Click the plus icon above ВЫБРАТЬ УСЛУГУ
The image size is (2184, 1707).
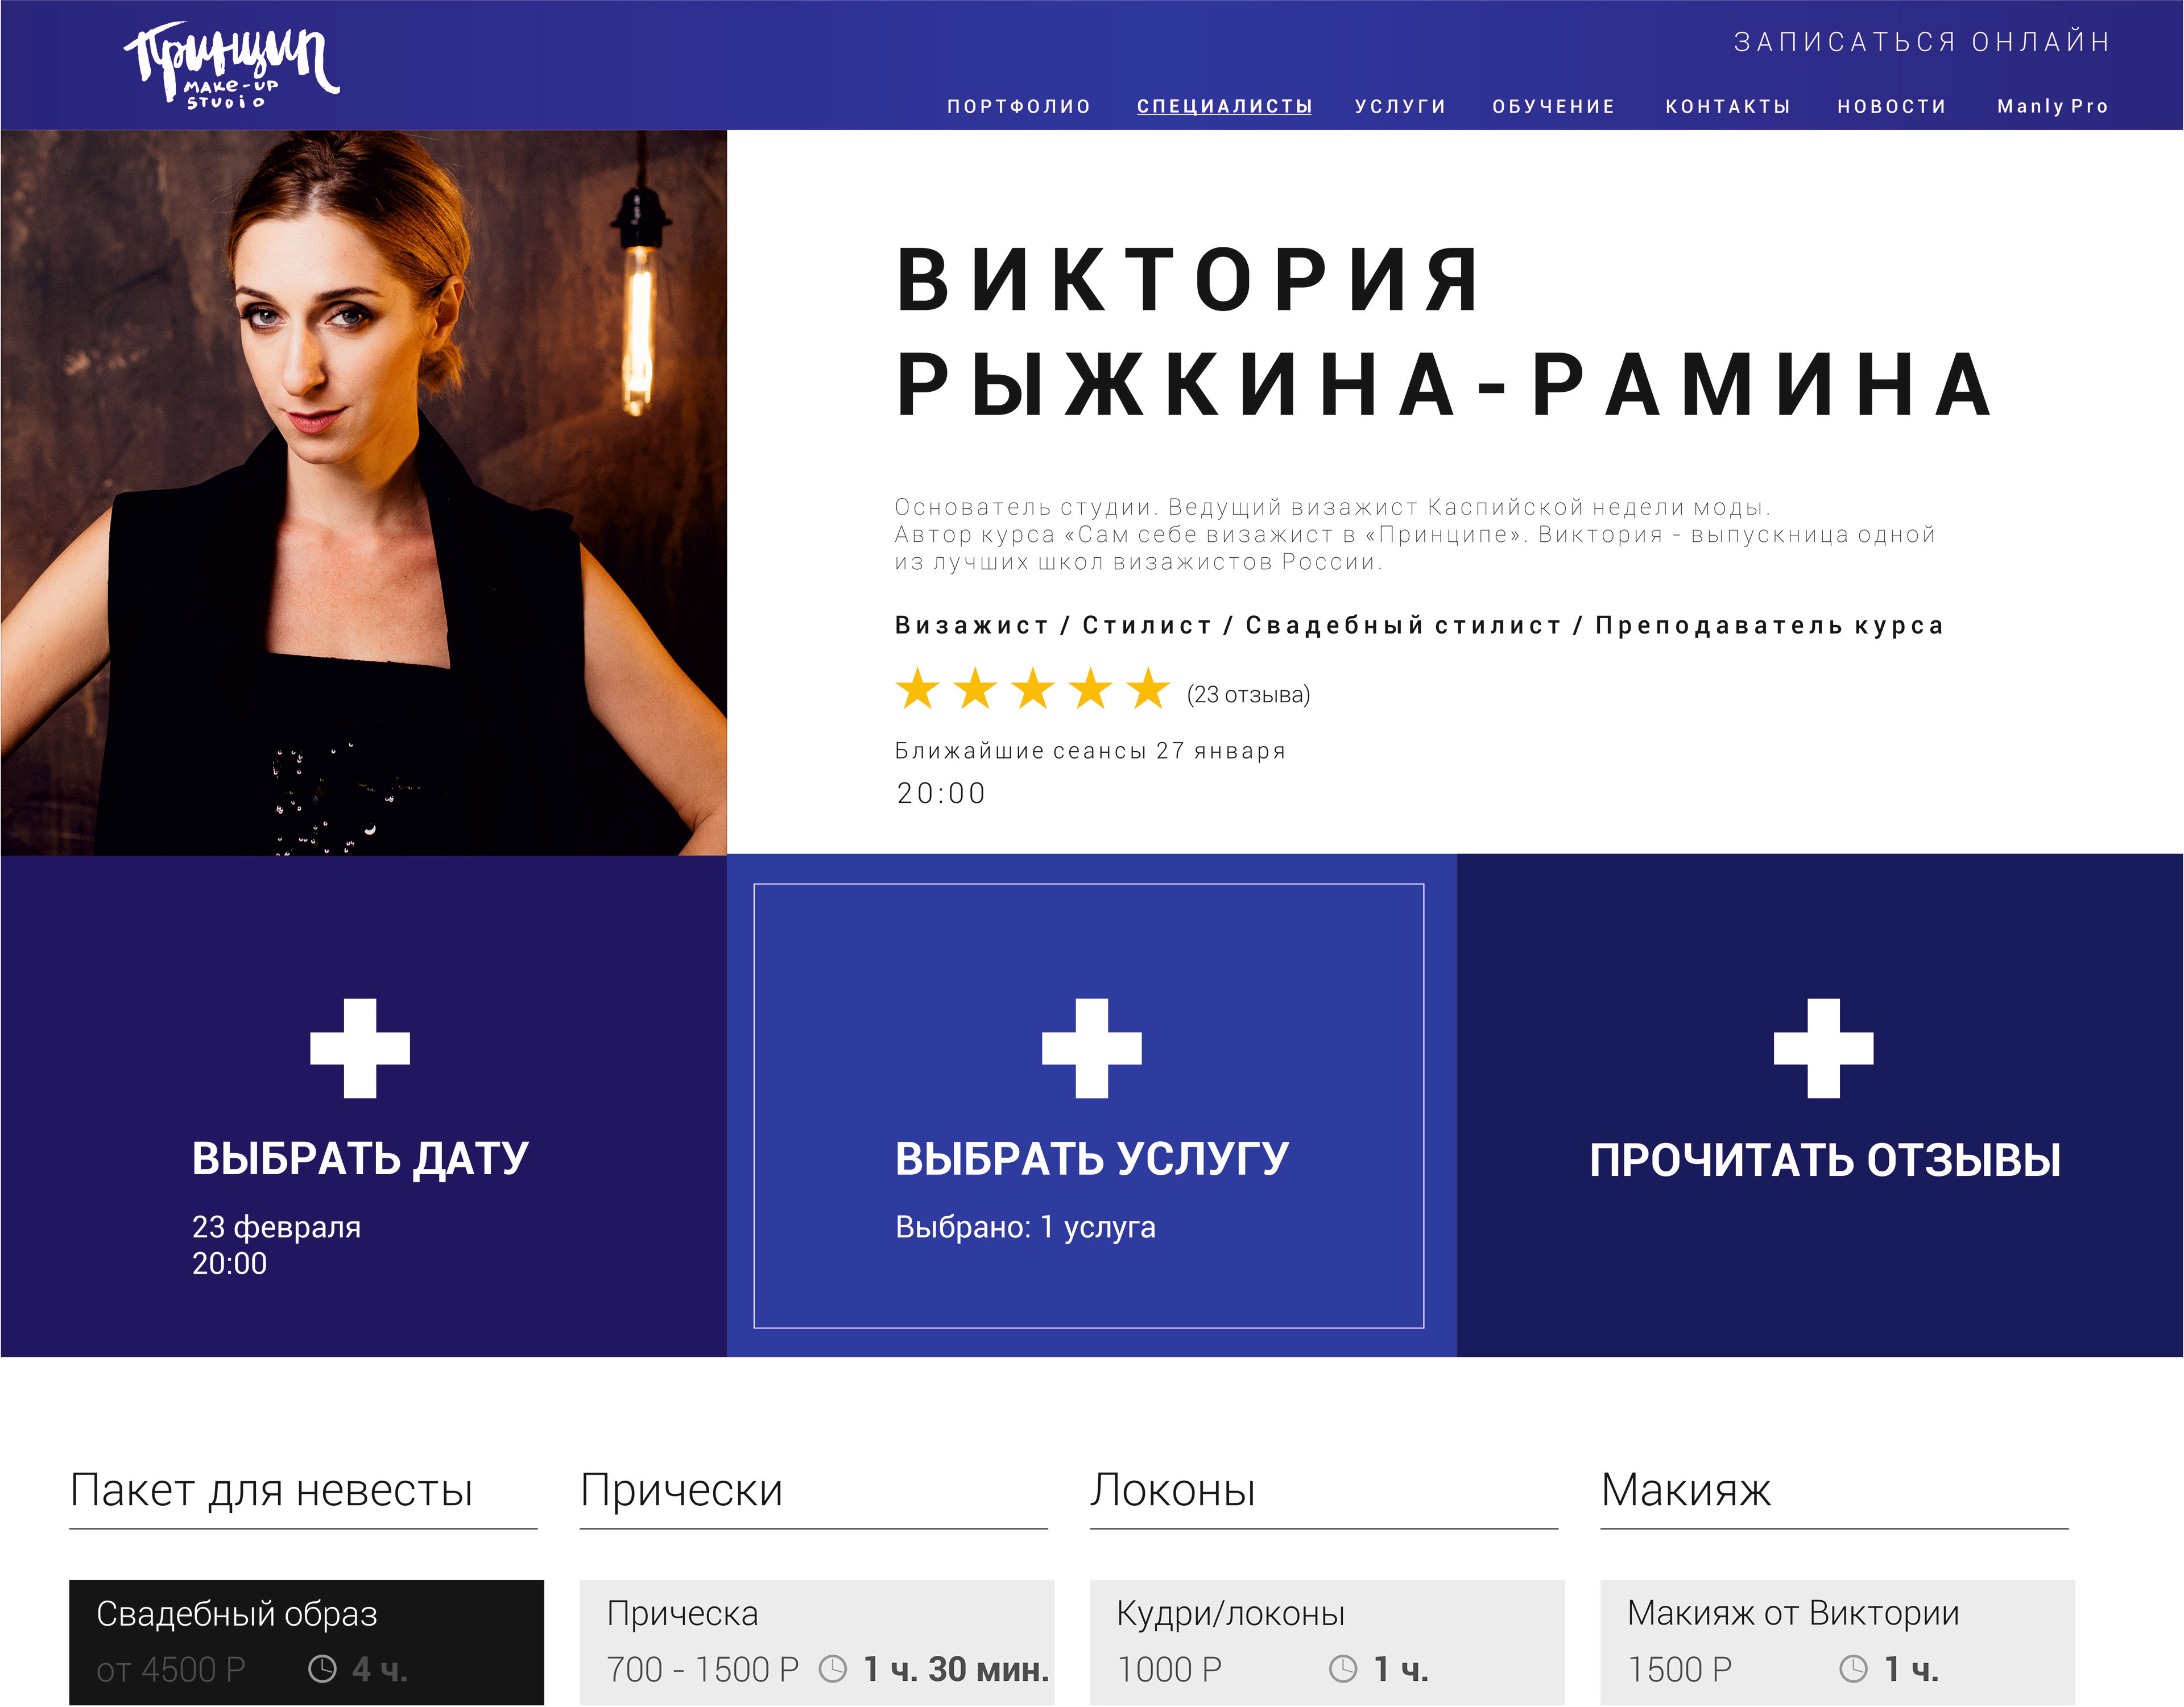click(1091, 1048)
